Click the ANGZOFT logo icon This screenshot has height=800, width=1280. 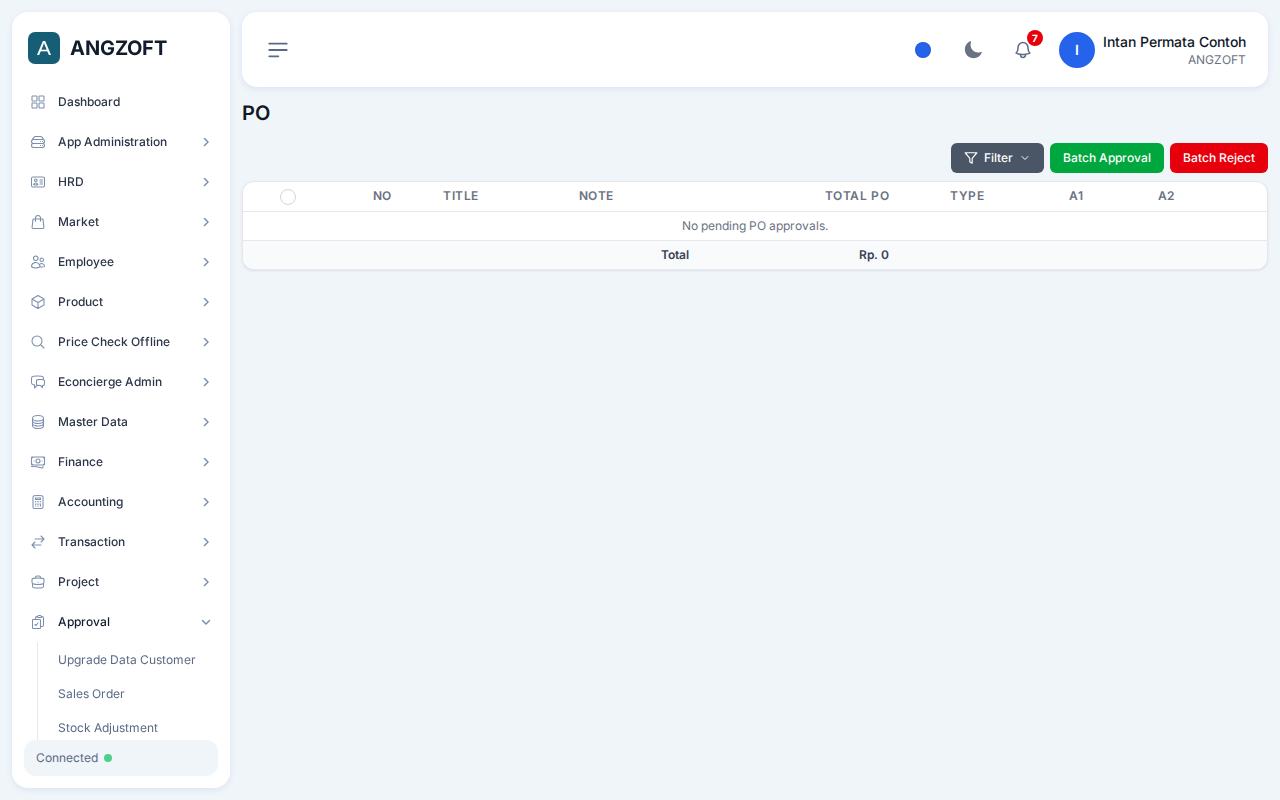(44, 48)
